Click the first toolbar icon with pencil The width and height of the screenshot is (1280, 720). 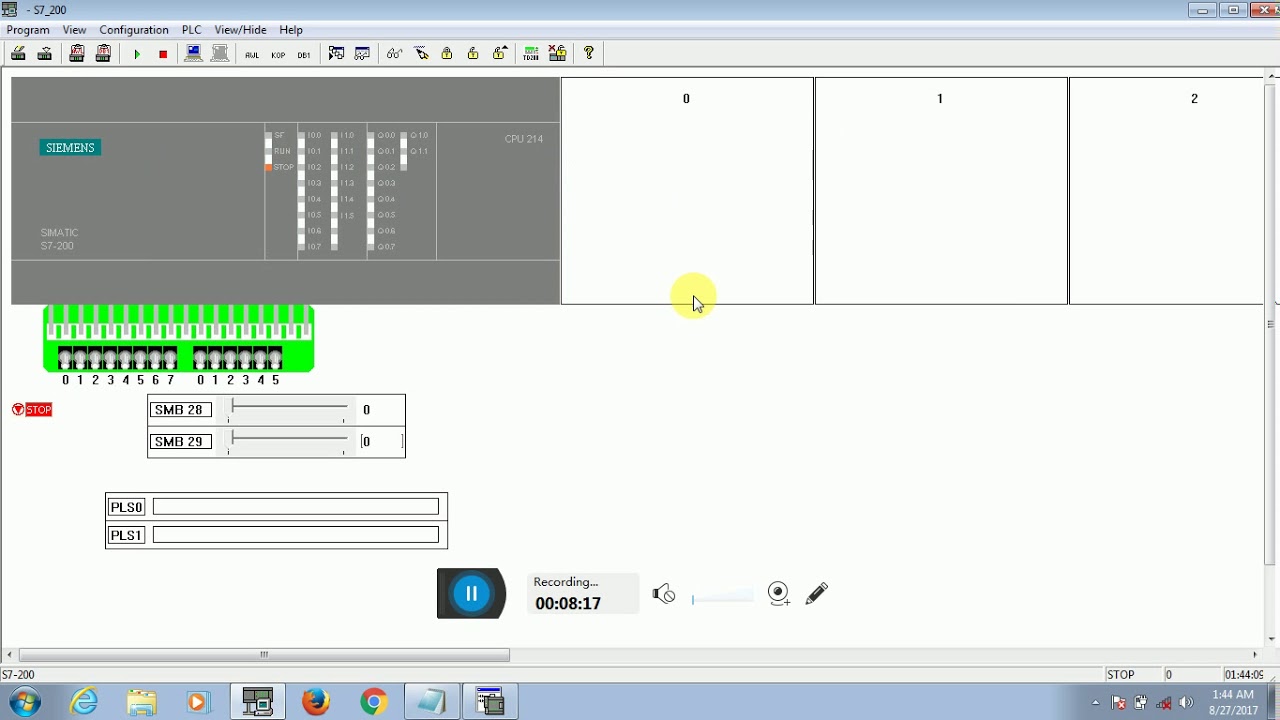click(18, 54)
